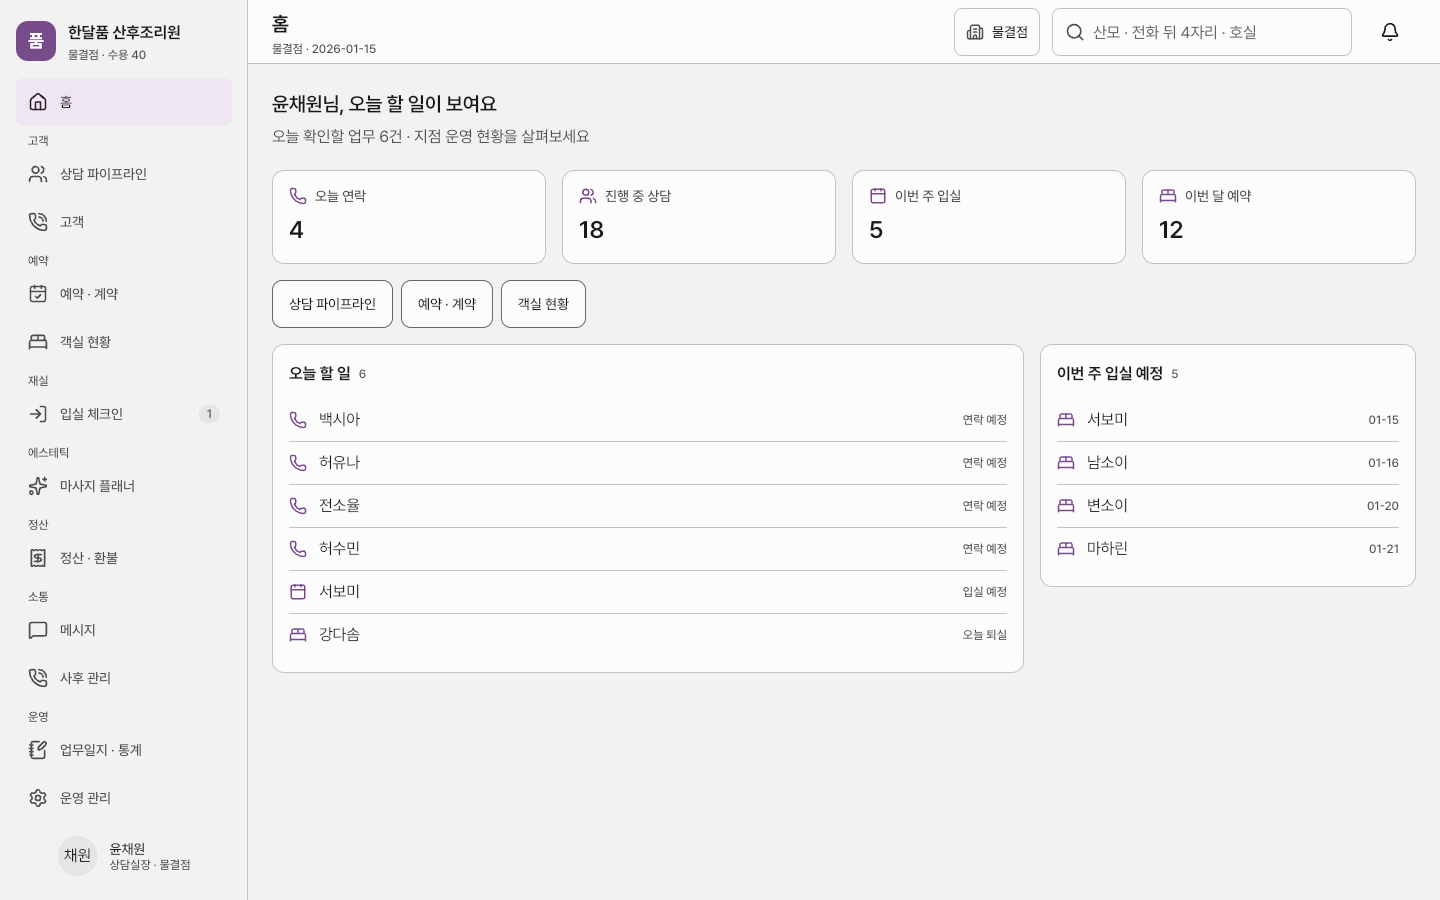Screen dimensions: 1440x900
Task: Click the 예약·계약 shortcut button
Action: 447,304
